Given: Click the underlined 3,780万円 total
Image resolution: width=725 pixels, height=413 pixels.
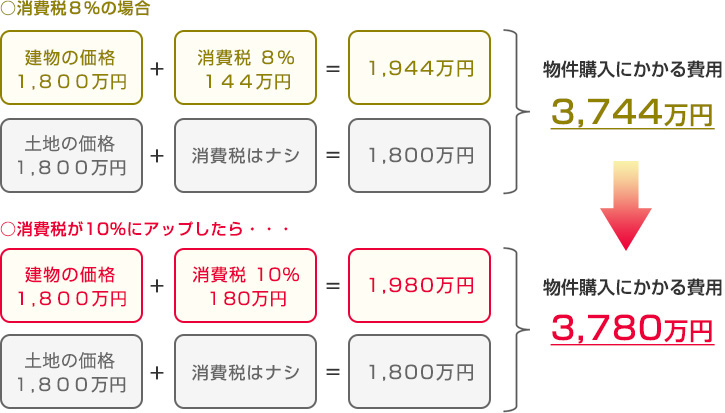Looking at the screenshot, I should 632,329.
